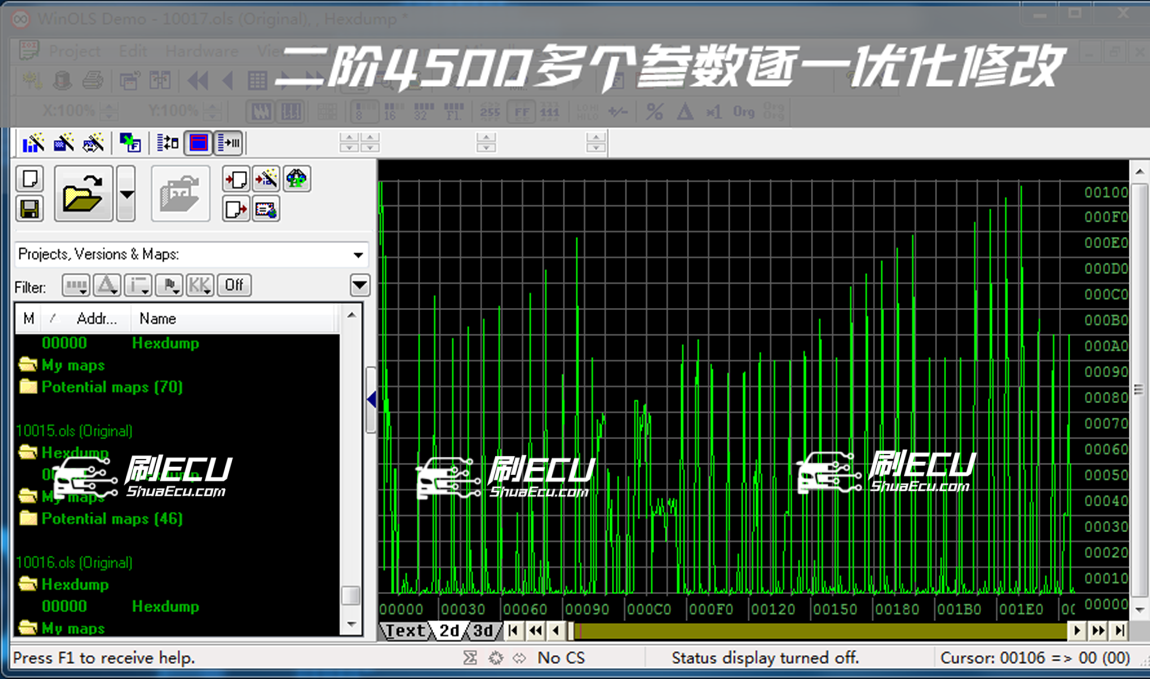Click the large open project folder icon
Screen dimensions: 1150x679
82,194
